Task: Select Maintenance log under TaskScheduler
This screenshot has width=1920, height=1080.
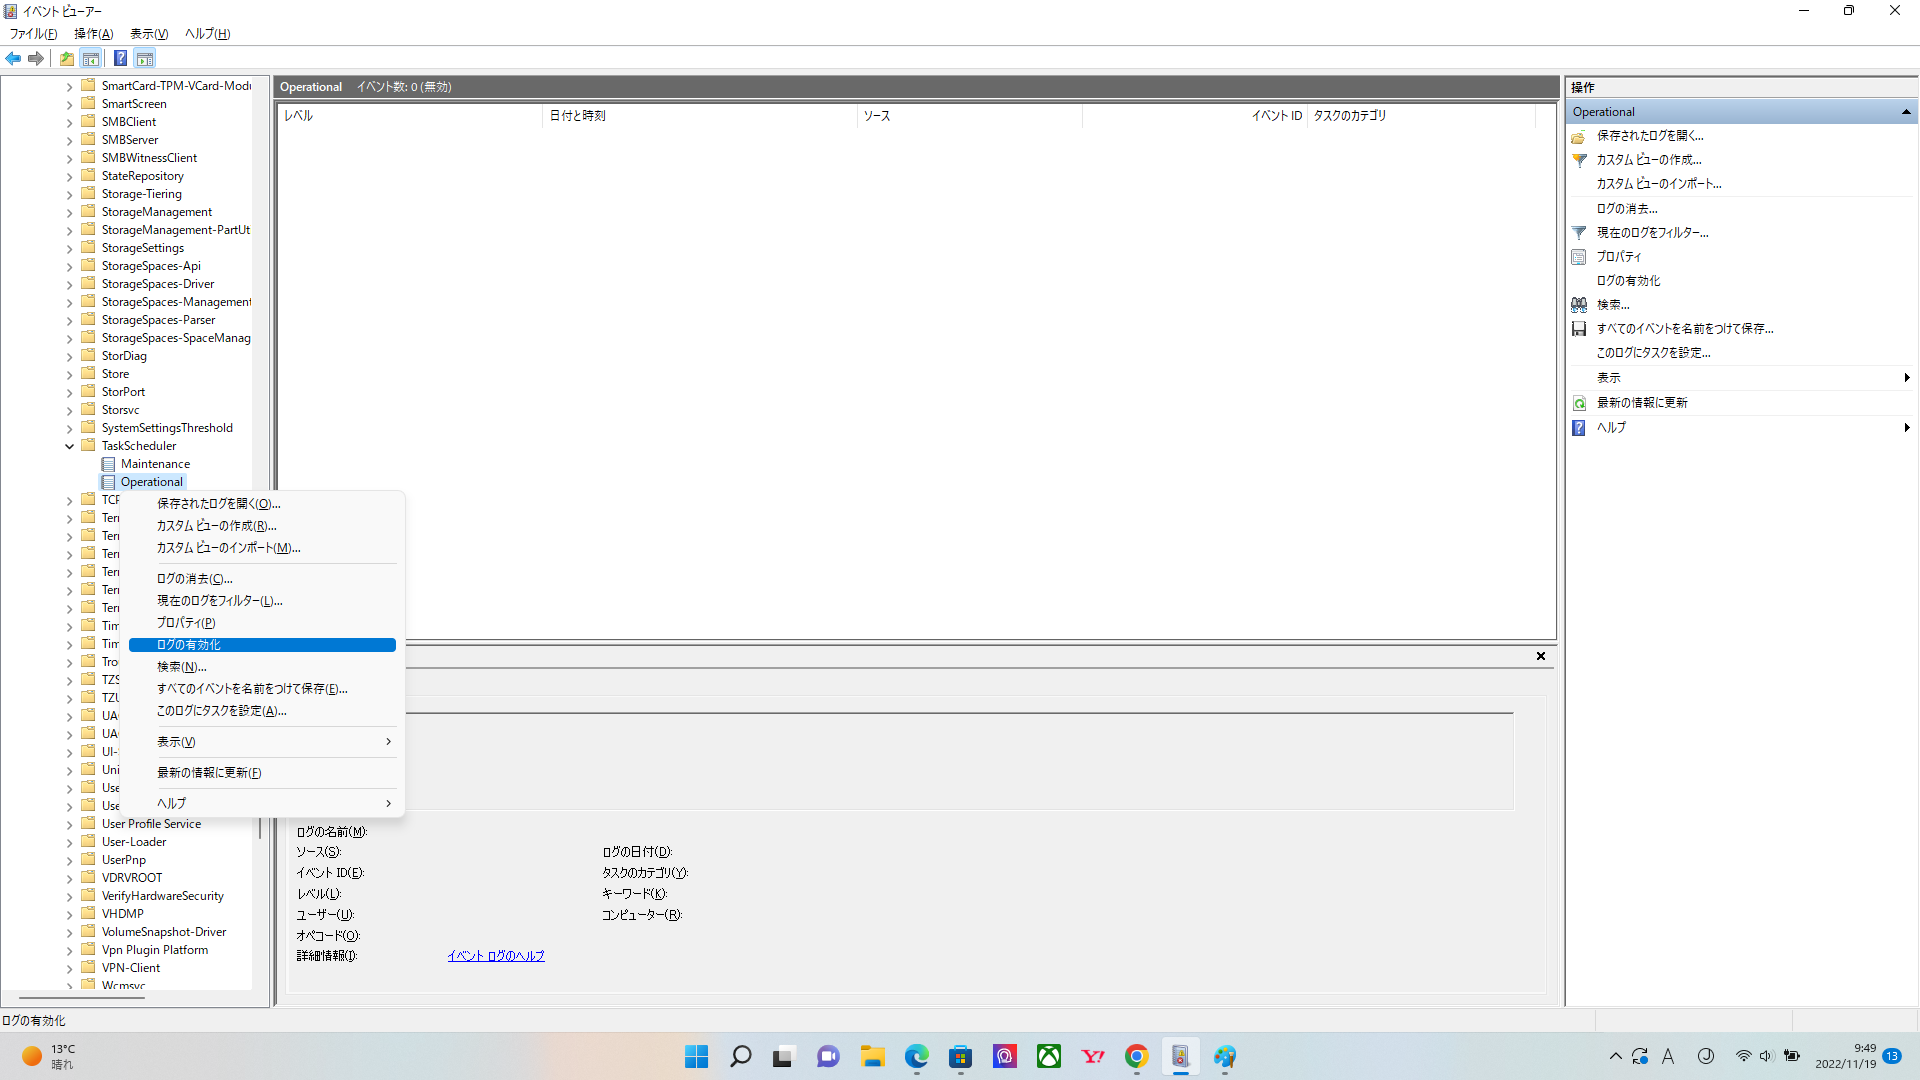Action: [x=155, y=464]
